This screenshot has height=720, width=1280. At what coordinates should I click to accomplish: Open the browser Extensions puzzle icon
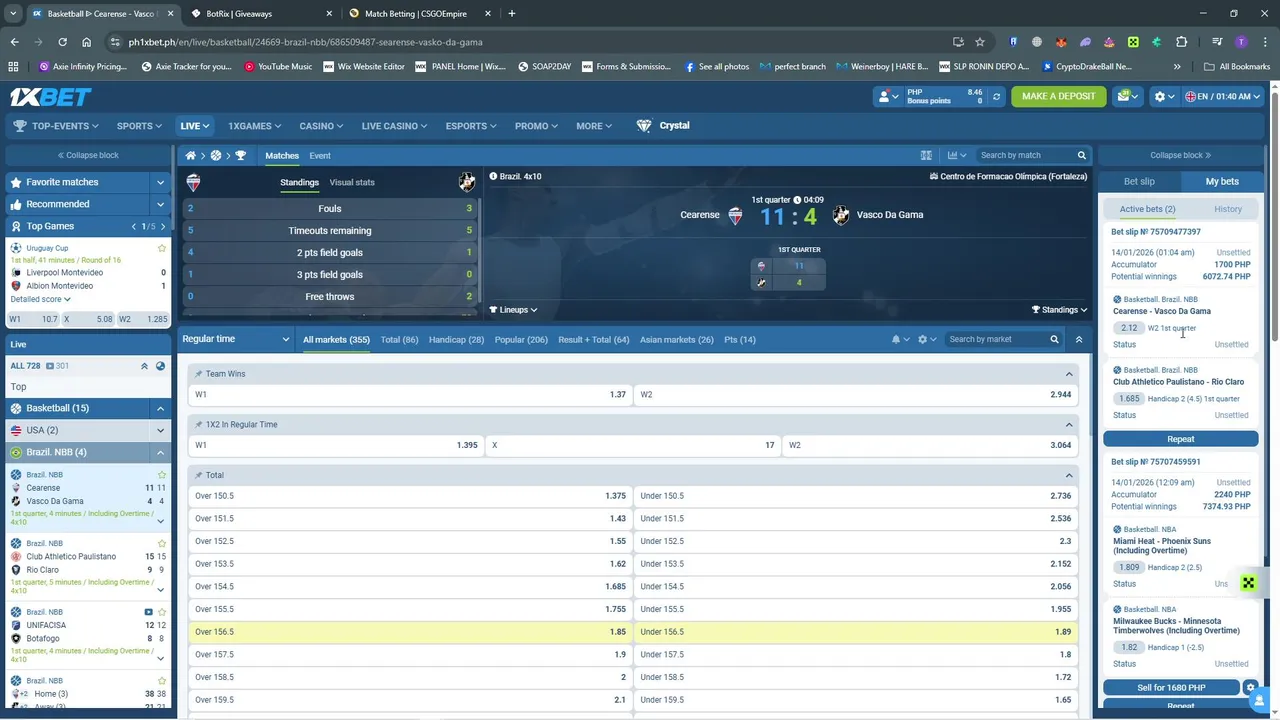(x=1181, y=42)
